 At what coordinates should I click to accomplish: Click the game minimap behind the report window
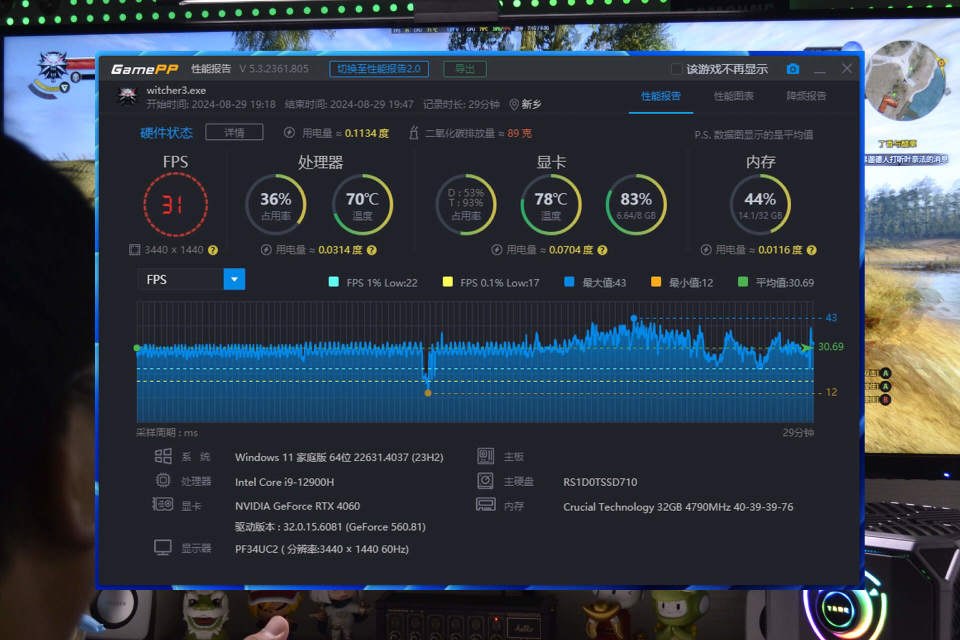[x=905, y=81]
